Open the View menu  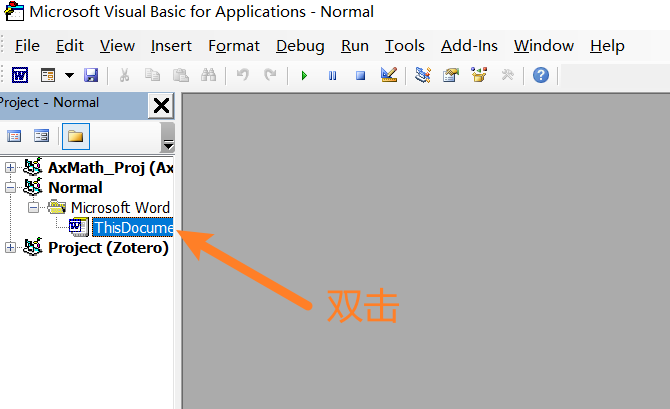tap(117, 46)
